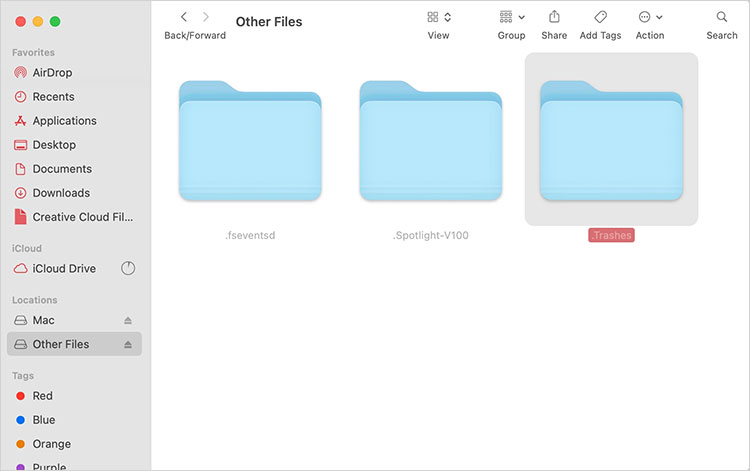750x471 pixels.
Task: Switch to icon view with View grid button
Action: pyautogui.click(x=432, y=17)
